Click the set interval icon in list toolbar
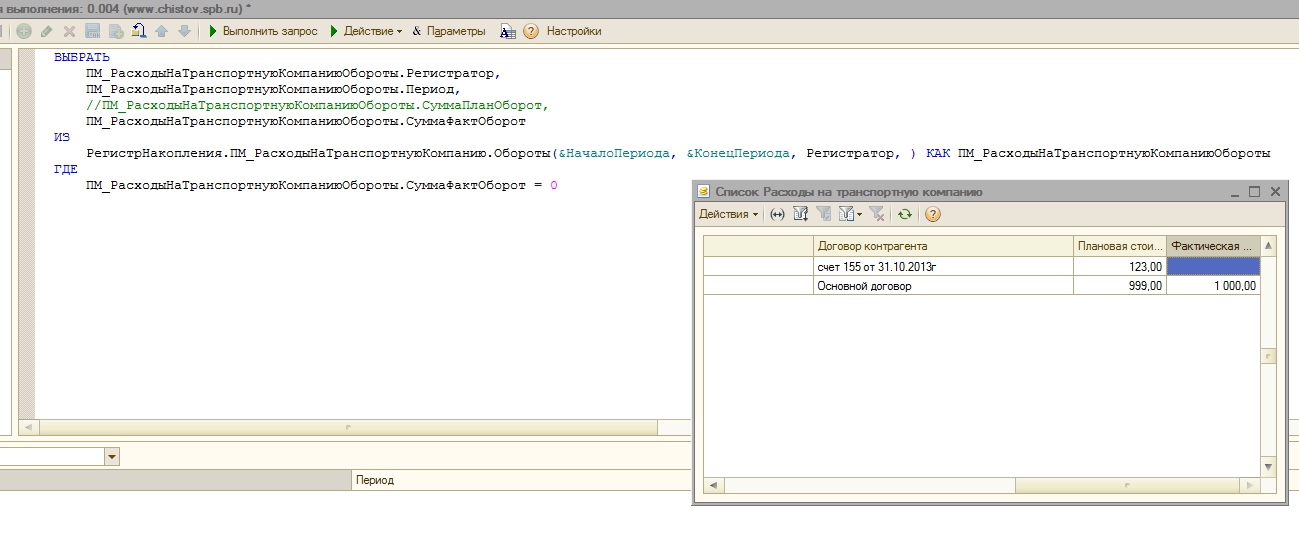Screen dimensions: 1299x546 777,214
